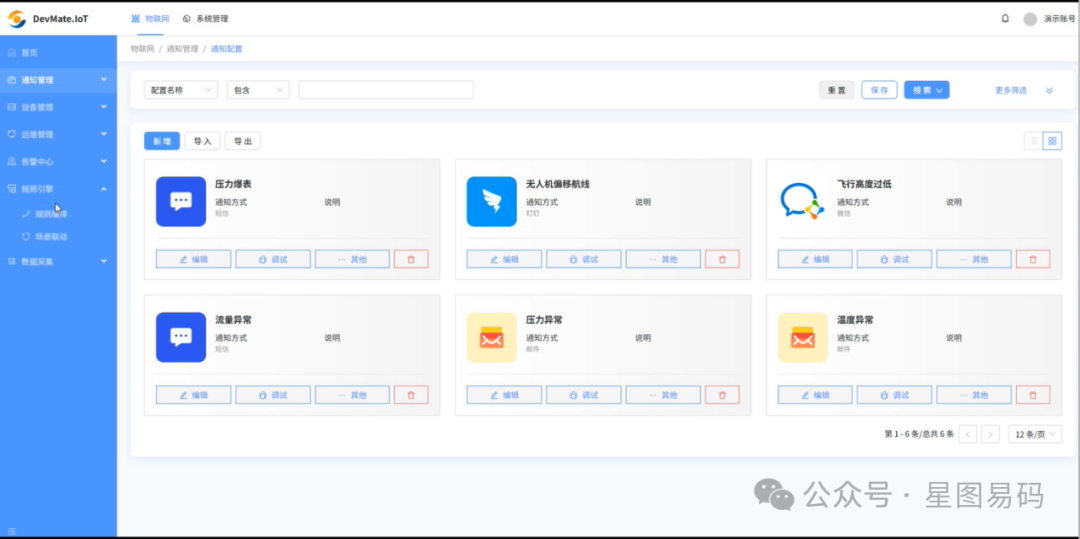The image size is (1080, 539).
Task: Collapse the sidebar using bottom menu icon
Action: (x=11, y=531)
